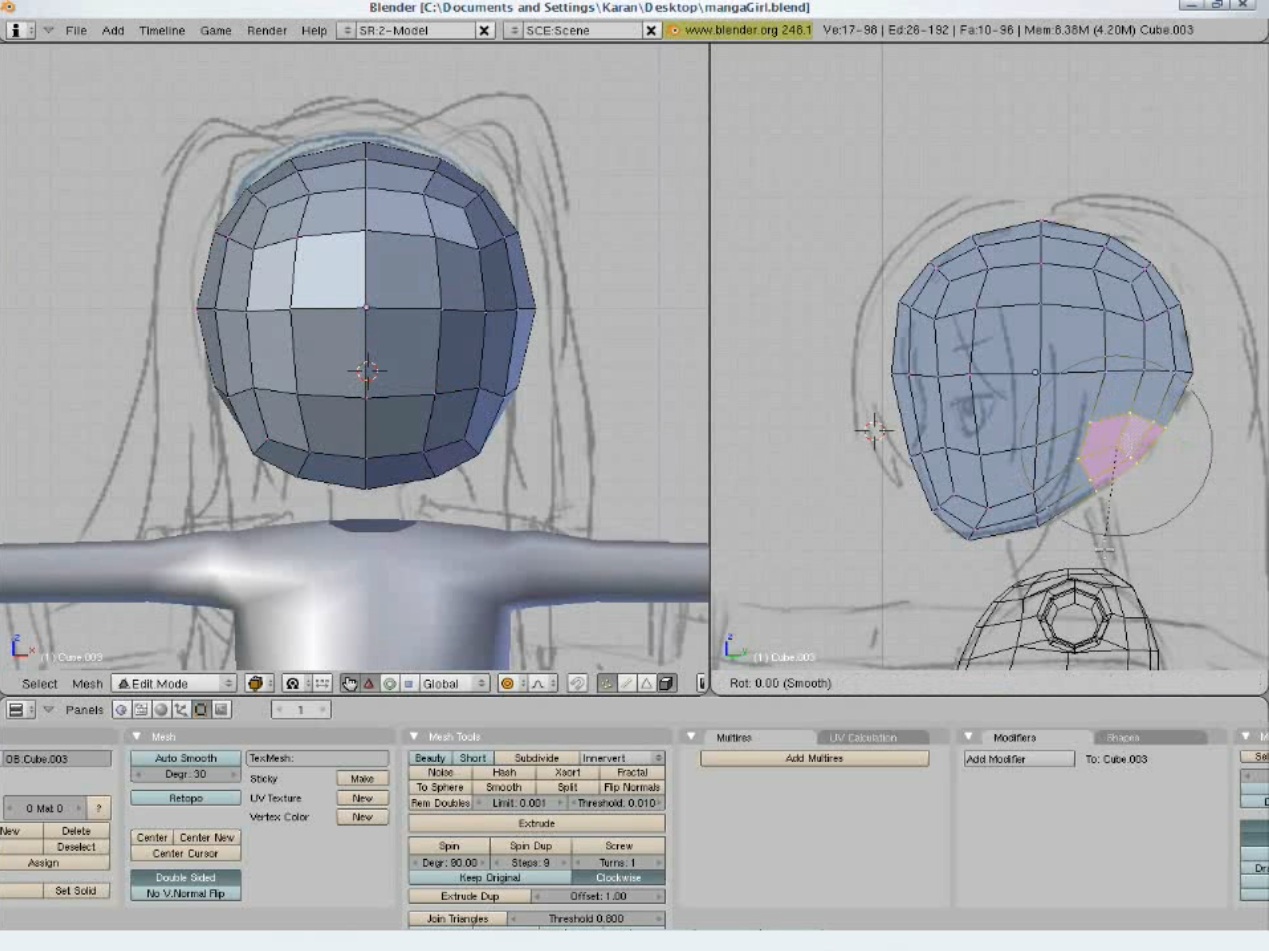The height and width of the screenshot is (951, 1269).
Task: Select the rotate manipulator ring icon
Action: tap(390, 683)
